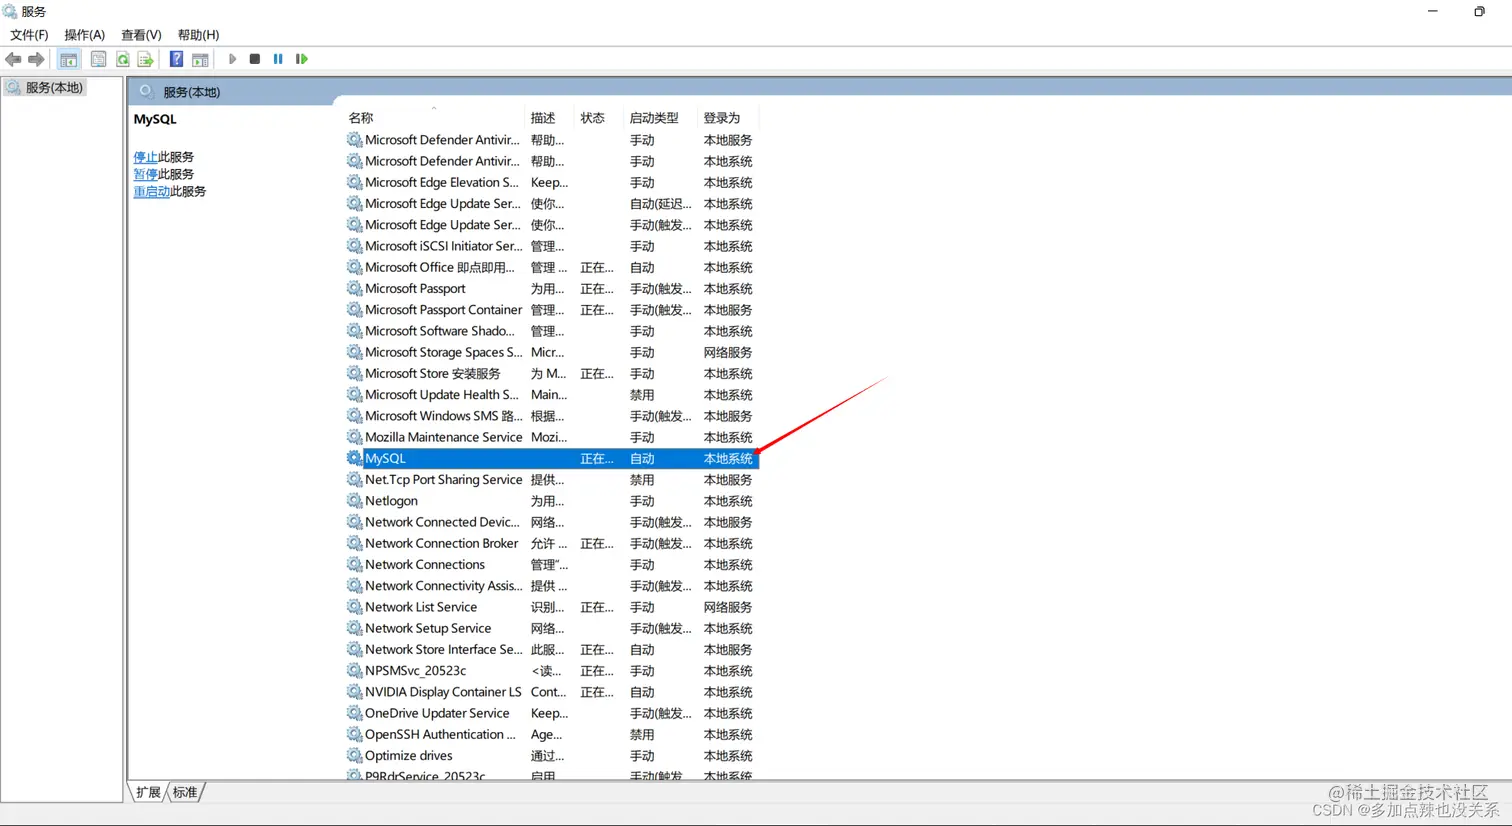The width and height of the screenshot is (1512, 826).
Task: Go back using the toolbar back arrow
Action: click(13, 59)
